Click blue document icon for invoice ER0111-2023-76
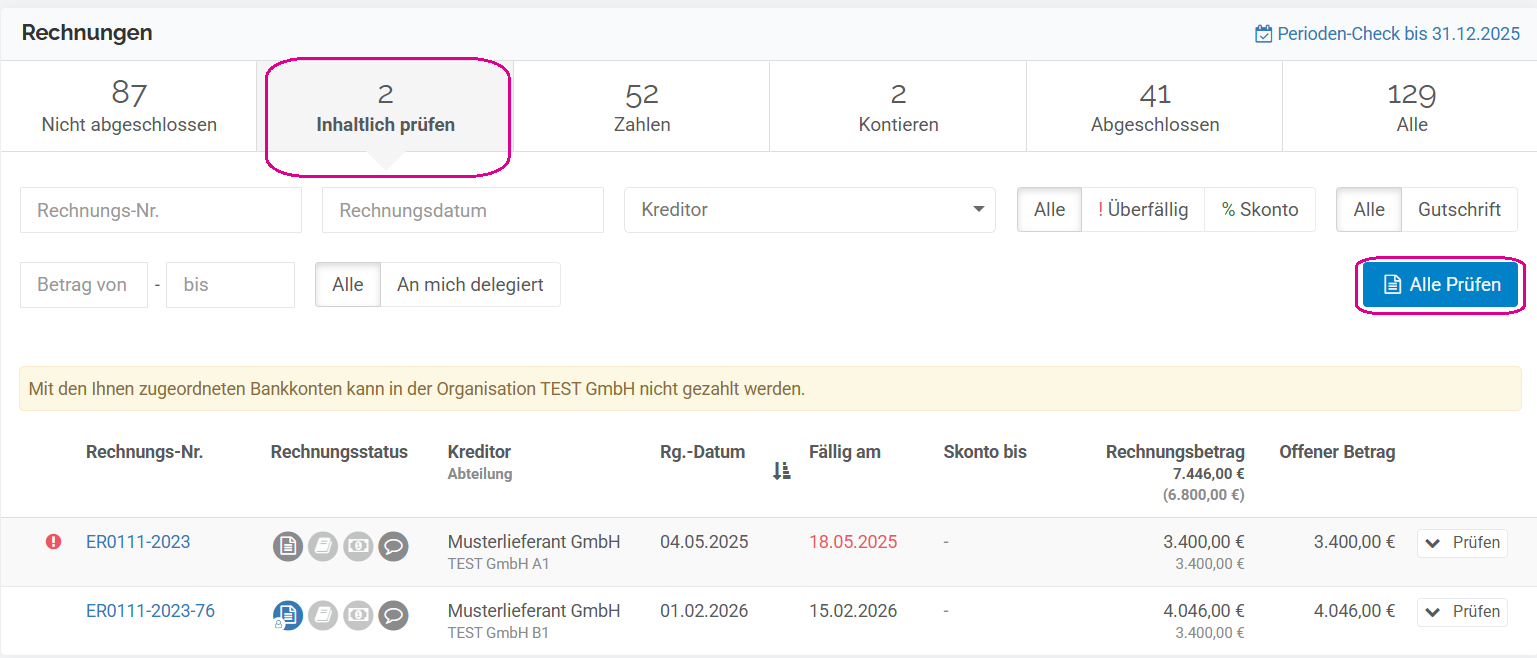 point(288,615)
